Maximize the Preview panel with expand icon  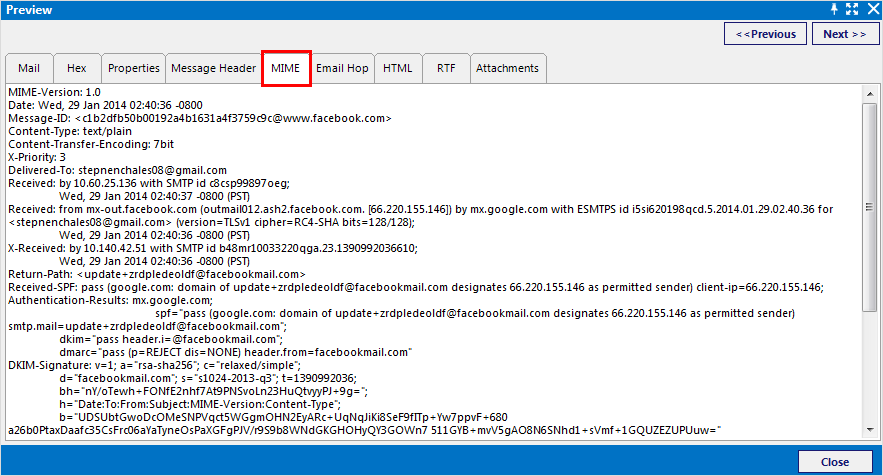coord(852,9)
